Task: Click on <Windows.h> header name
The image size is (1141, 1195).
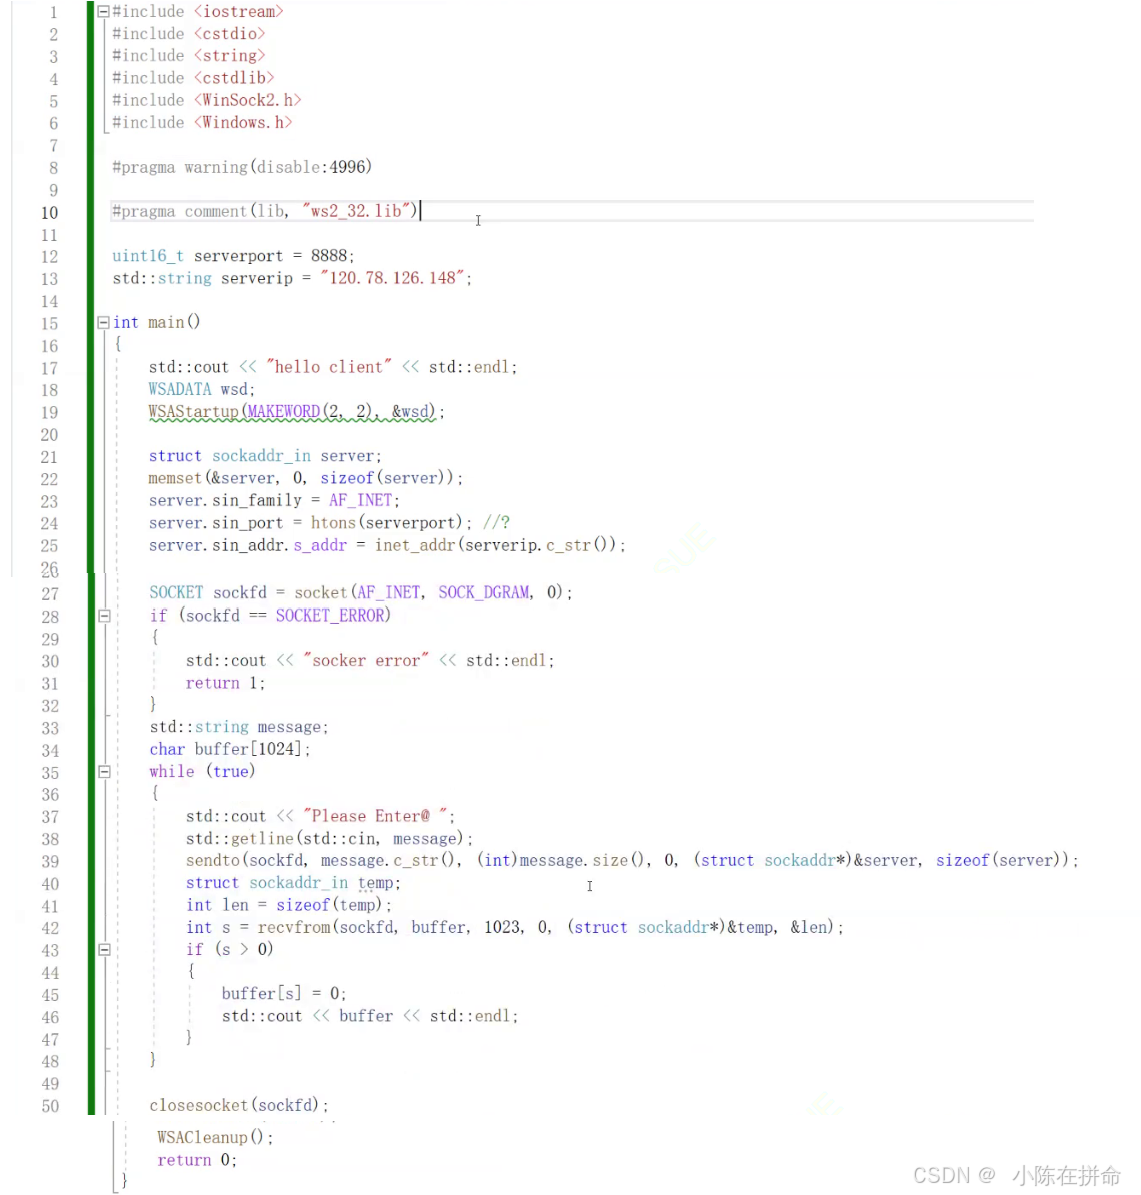Action: coord(243,122)
